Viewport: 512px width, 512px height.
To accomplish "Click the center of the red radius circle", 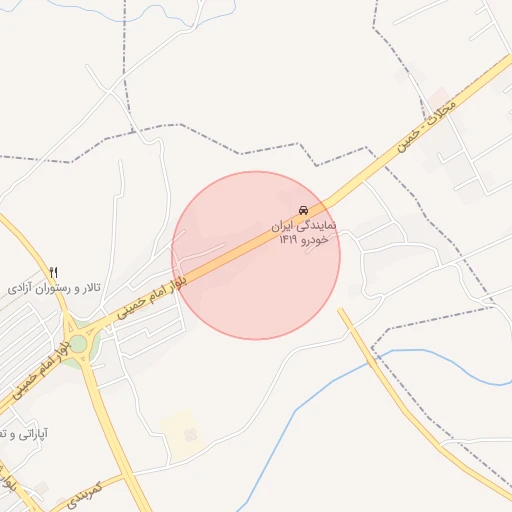I will pos(256,256).
